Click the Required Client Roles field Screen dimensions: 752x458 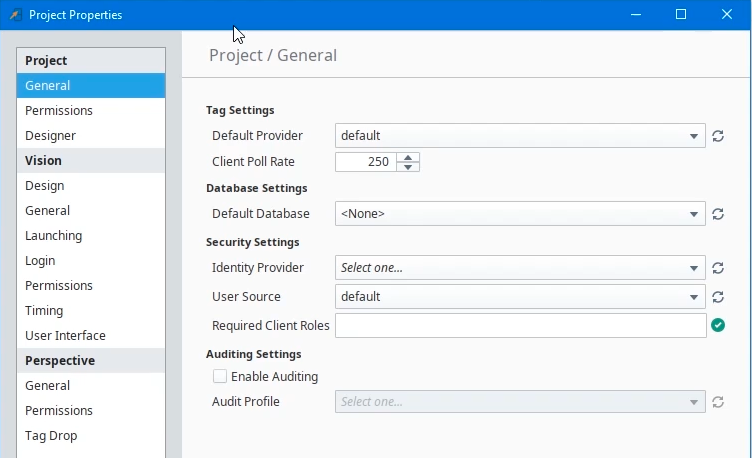520,326
